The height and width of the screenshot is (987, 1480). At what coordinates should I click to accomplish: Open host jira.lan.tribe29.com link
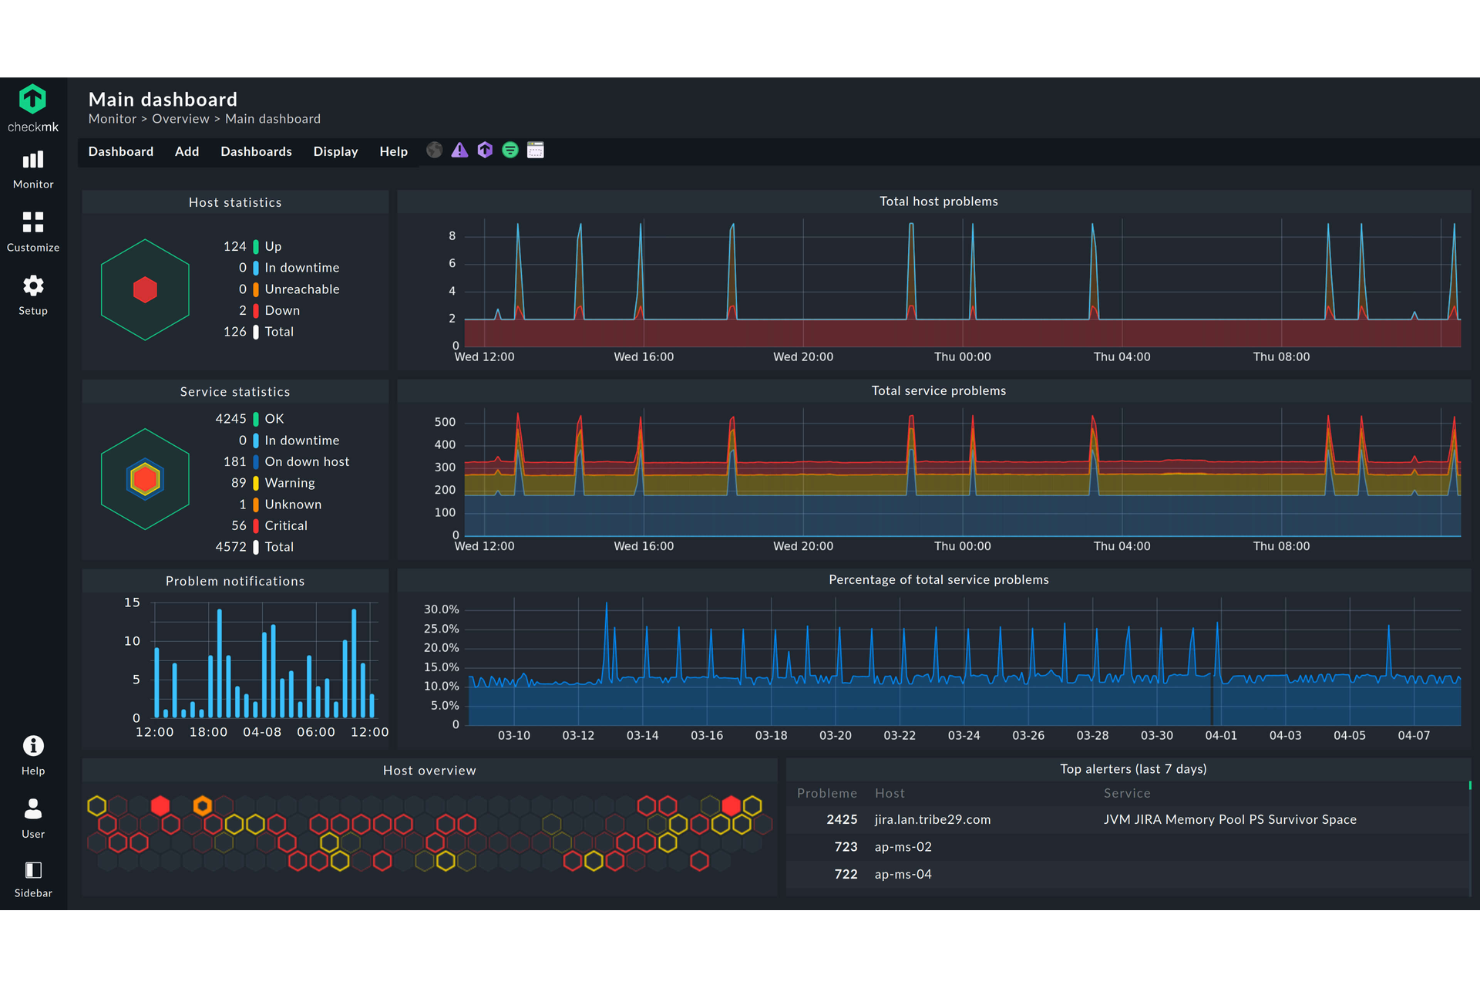click(932, 820)
